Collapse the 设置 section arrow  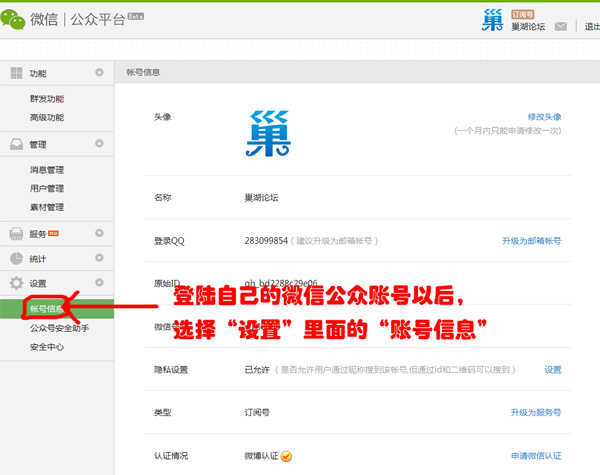click(99, 282)
